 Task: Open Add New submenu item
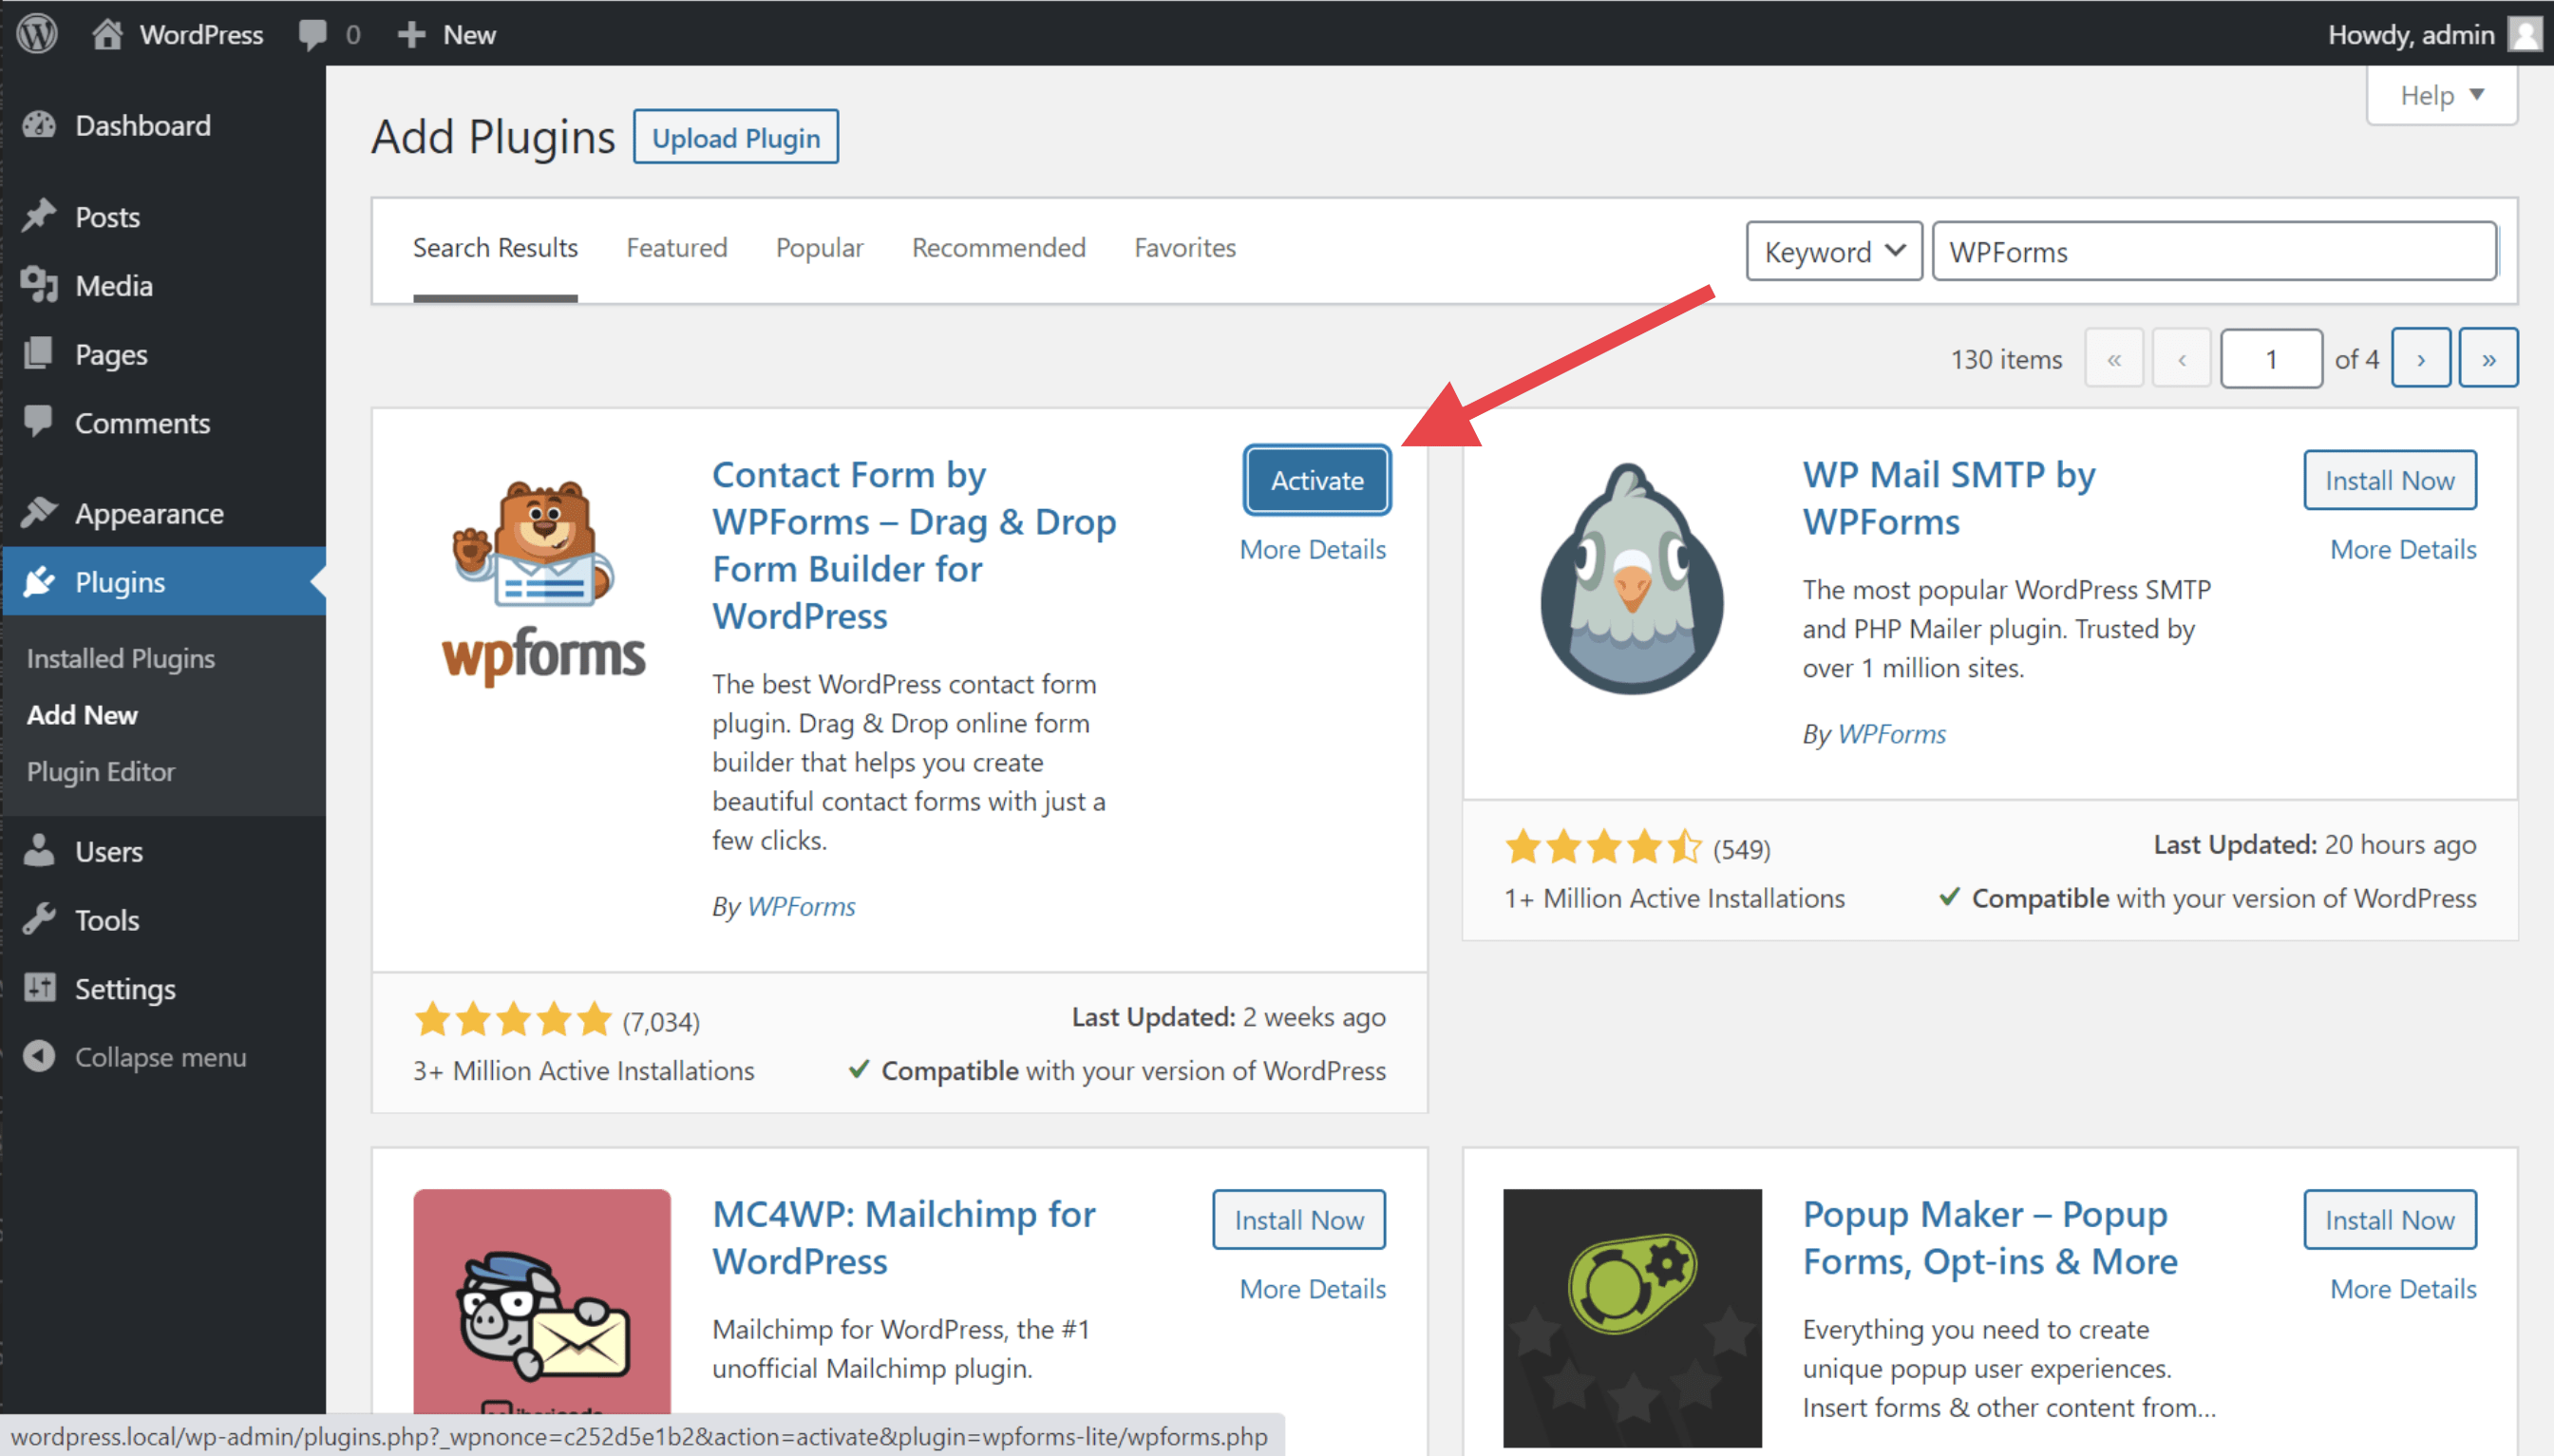(82, 715)
